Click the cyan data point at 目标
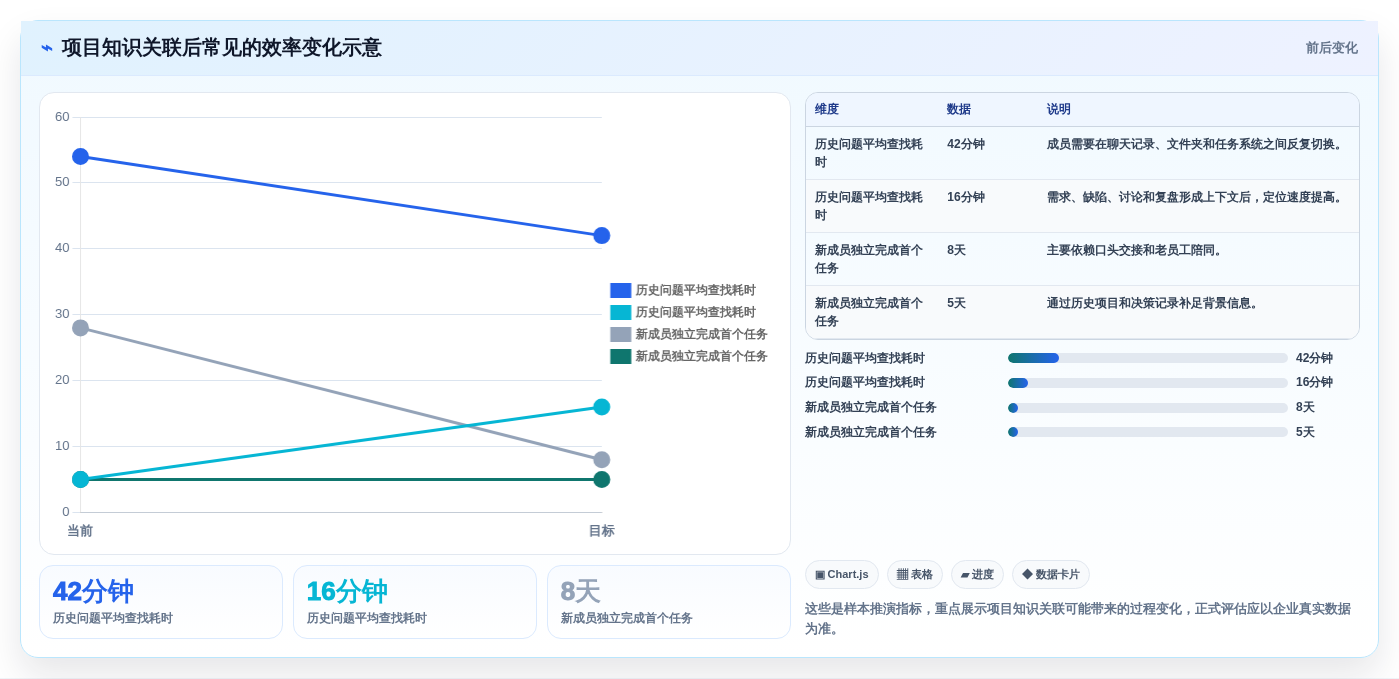Screen dimensions: 1399x679 pos(601,407)
